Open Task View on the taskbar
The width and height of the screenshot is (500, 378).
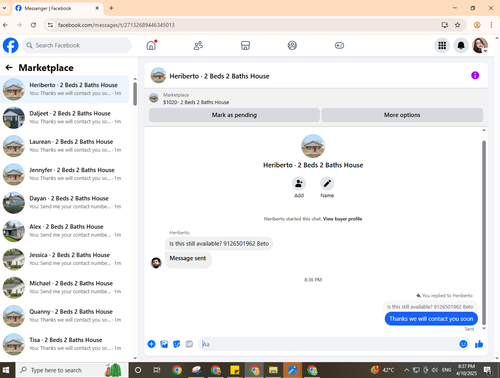point(156,370)
